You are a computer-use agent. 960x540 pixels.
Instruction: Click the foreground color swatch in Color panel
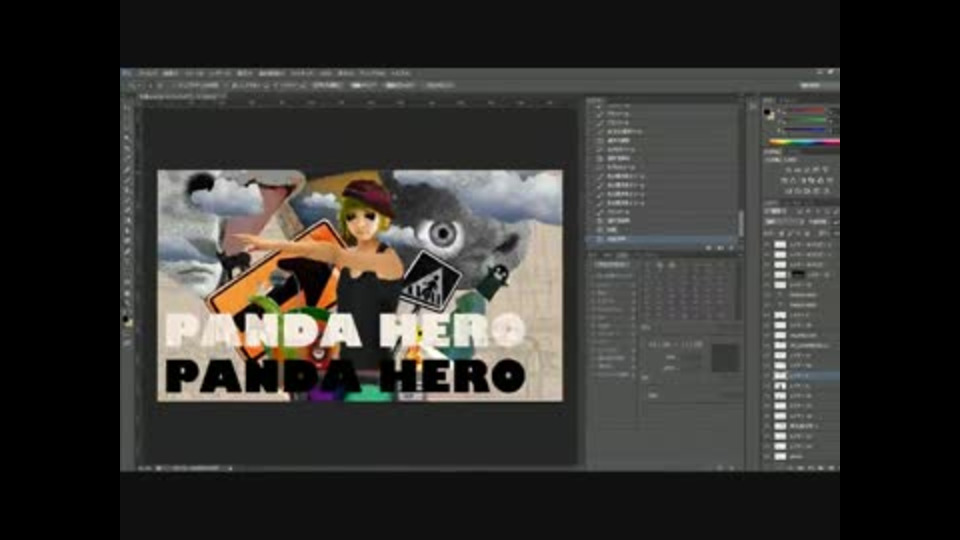coord(767,111)
